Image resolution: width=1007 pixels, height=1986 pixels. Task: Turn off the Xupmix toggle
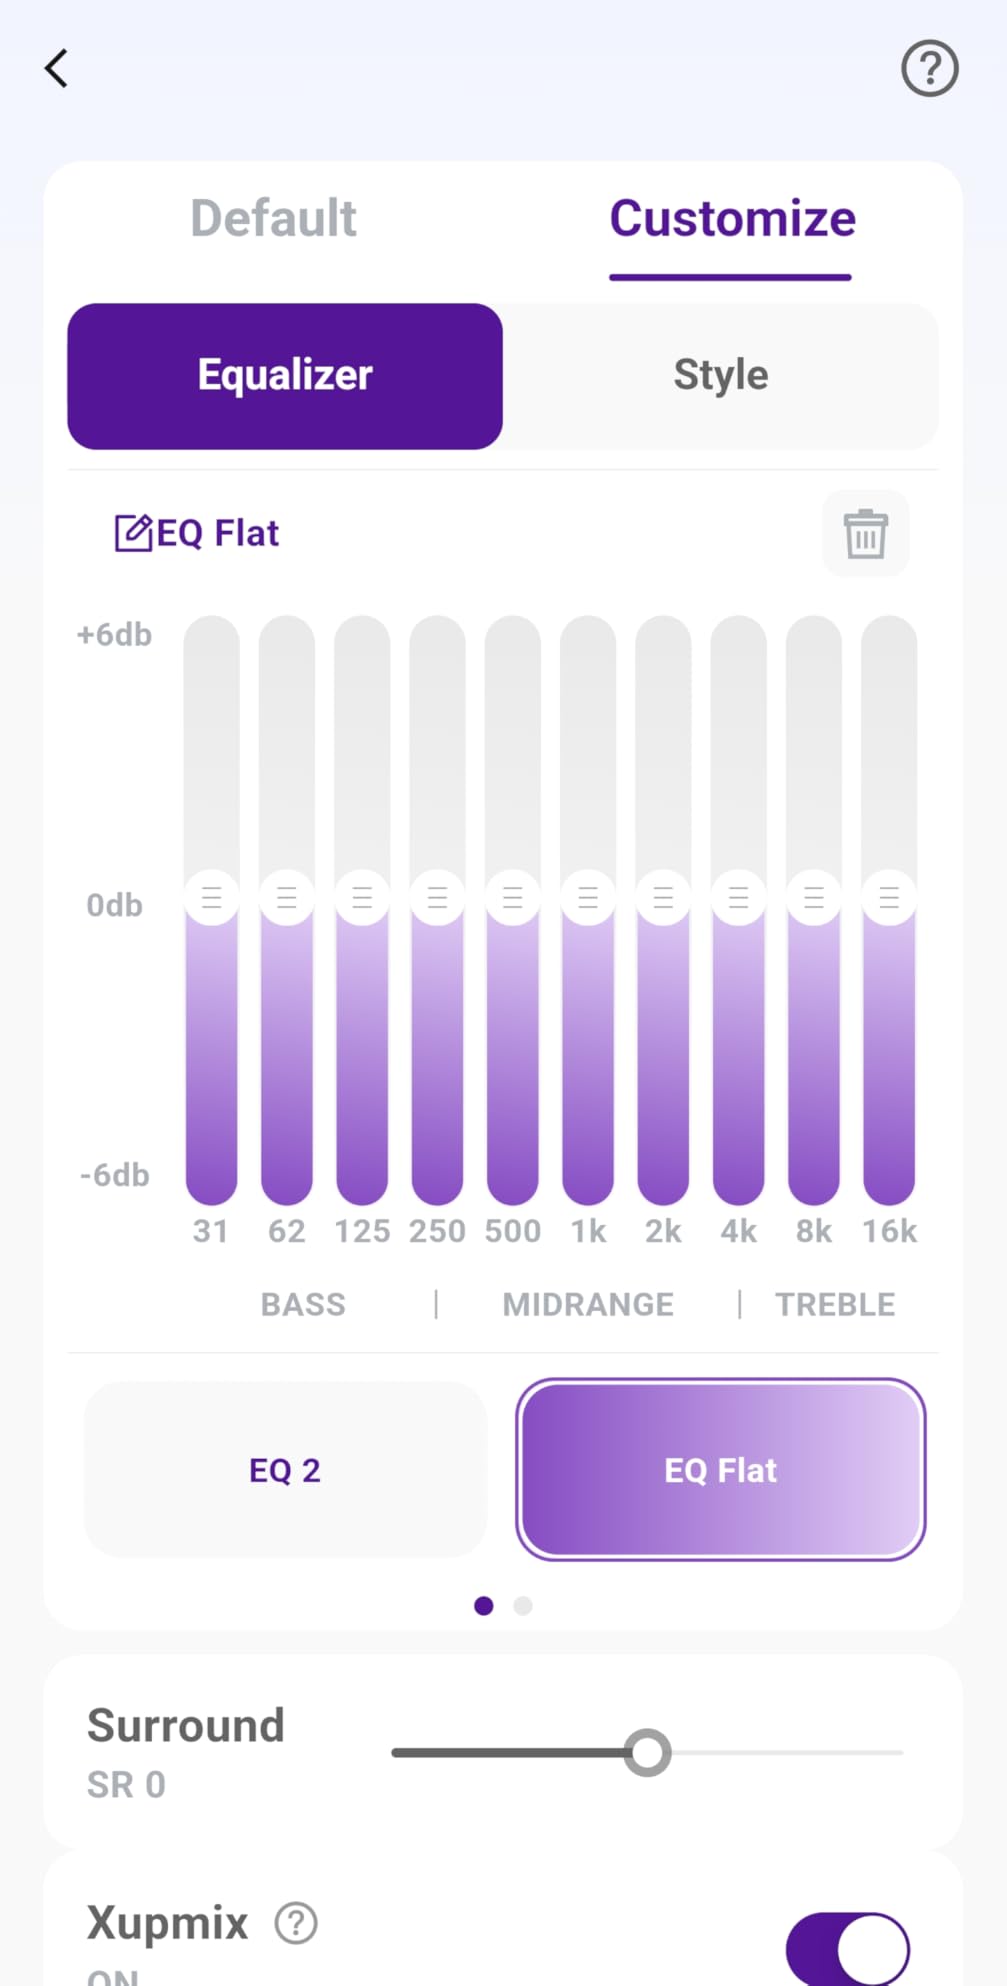point(848,1948)
